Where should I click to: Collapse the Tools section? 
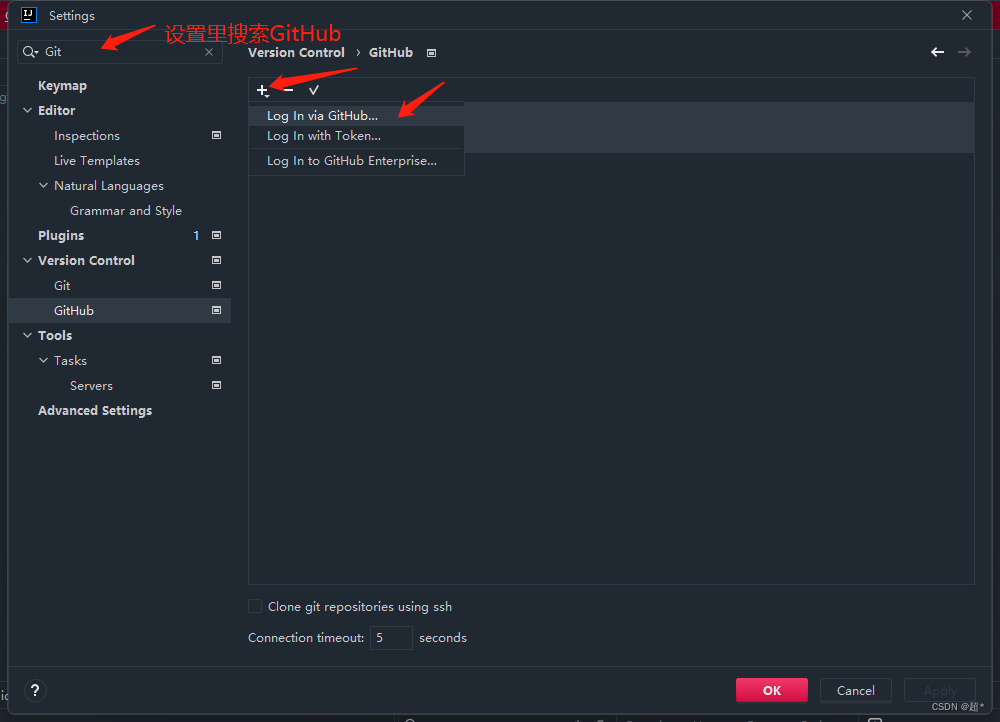tap(28, 335)
